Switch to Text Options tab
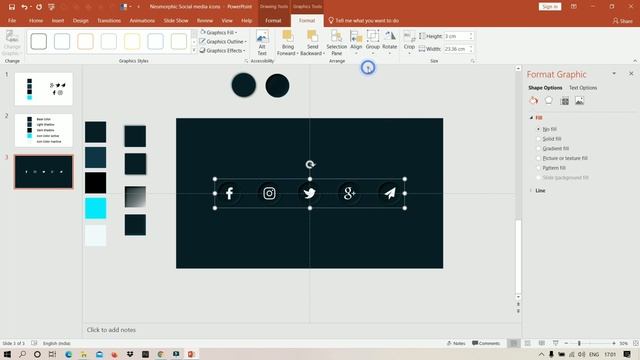The image size is (640, 360). [x=583, y=88]
